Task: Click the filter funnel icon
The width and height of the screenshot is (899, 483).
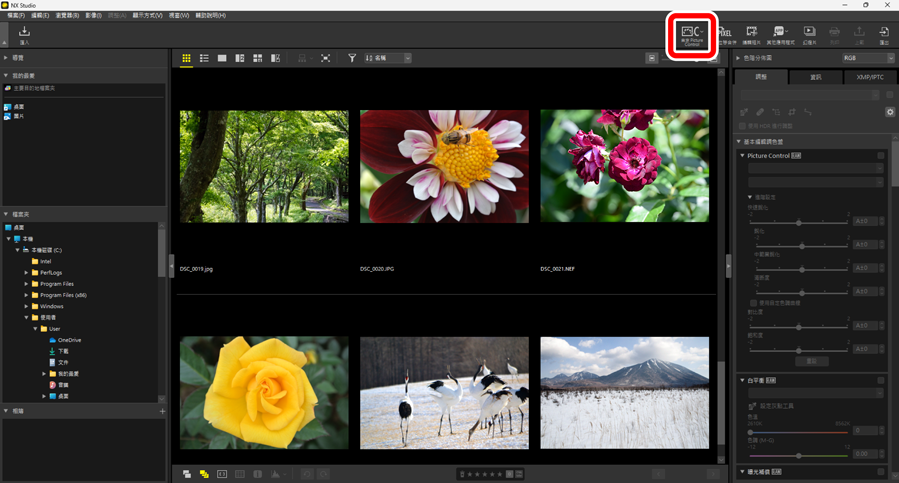Action: pos(352,59)
